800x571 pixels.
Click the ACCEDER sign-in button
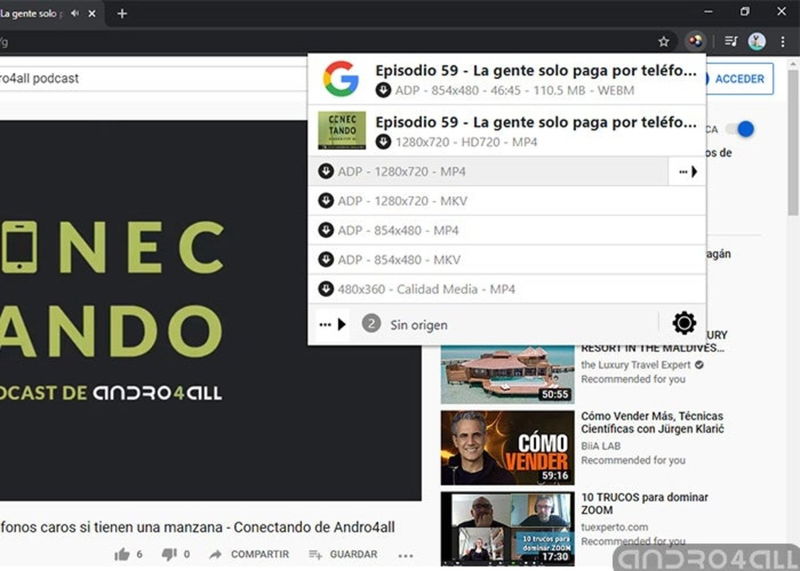pos(739,79)
